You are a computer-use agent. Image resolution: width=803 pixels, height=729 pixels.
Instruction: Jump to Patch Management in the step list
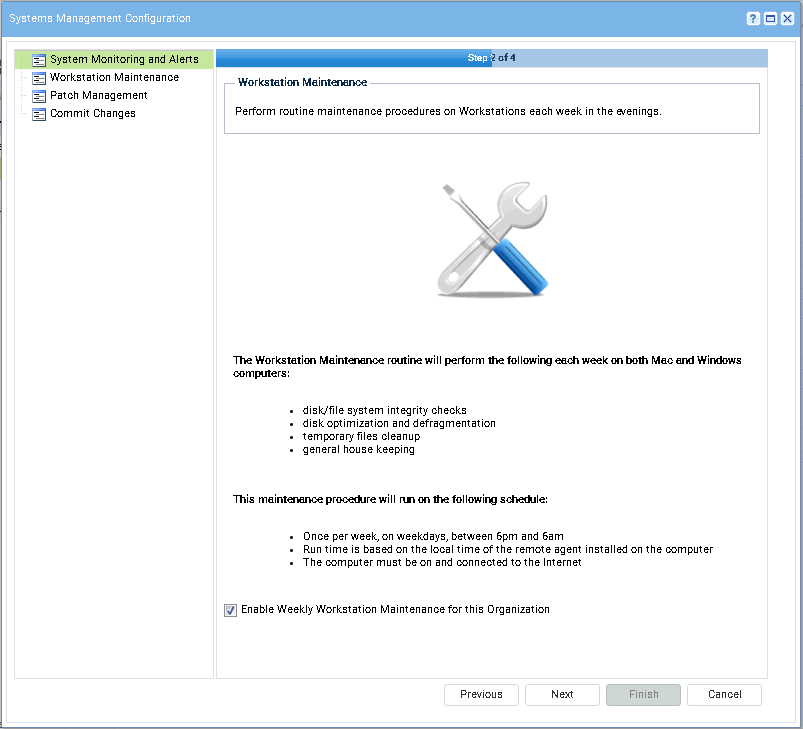click(x=99, y=95)
